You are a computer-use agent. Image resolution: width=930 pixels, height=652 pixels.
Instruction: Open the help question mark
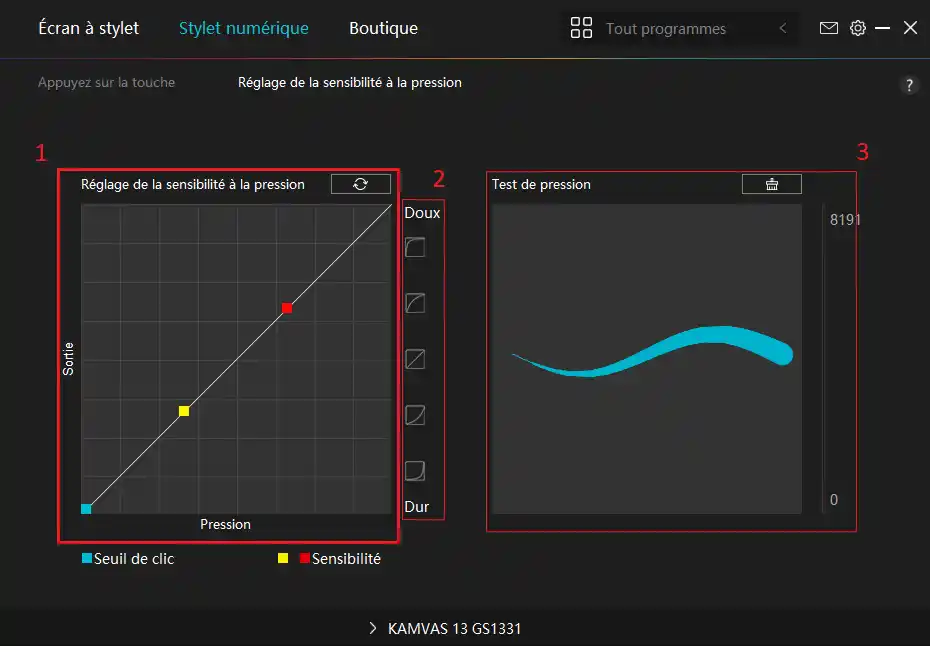pyautogui.click(x=909, y=85)
